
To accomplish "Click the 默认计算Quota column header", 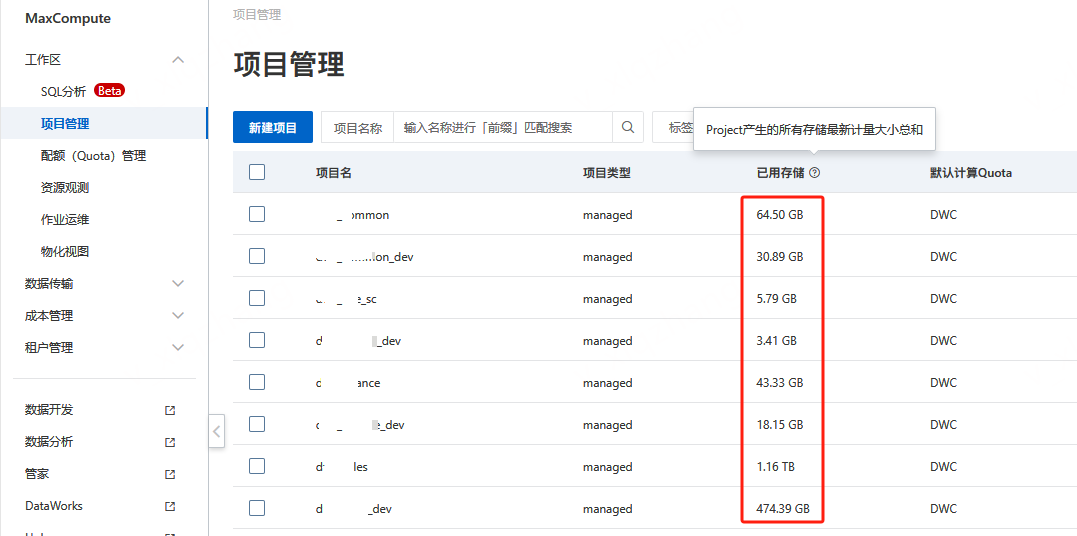I will (971, 173).
